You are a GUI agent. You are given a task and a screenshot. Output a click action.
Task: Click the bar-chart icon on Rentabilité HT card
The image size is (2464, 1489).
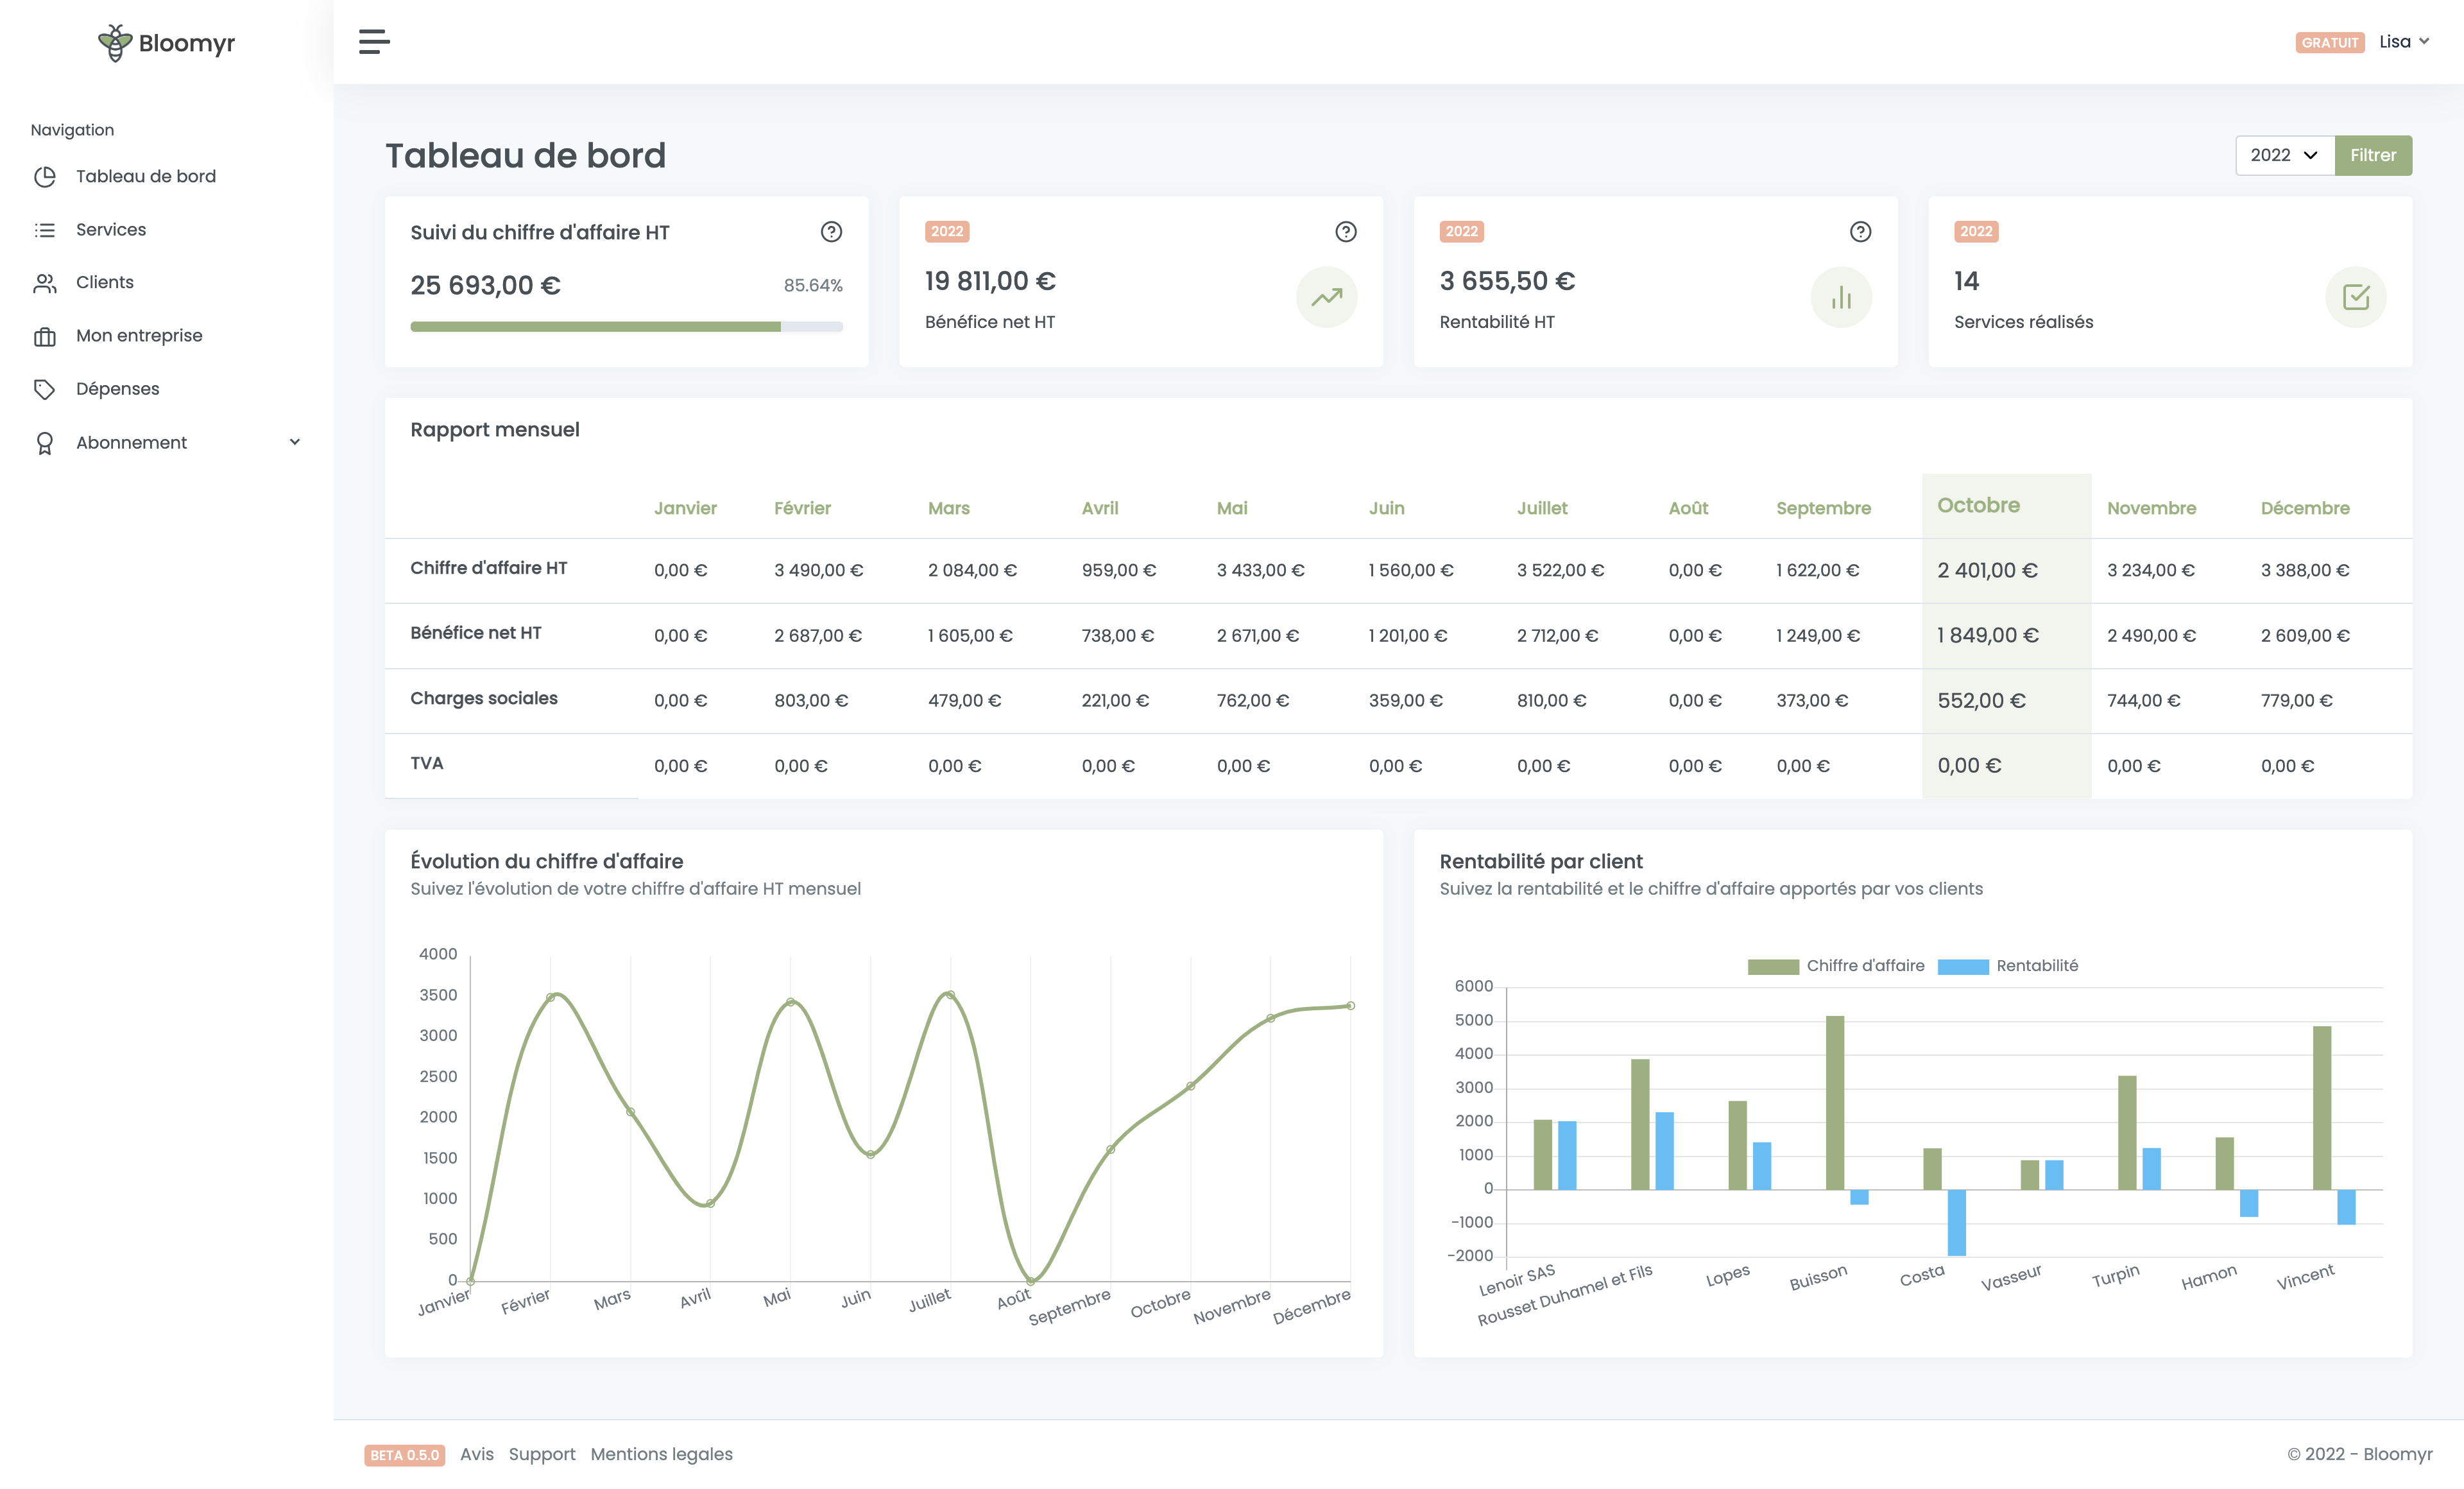click(x=1841, y=297)
